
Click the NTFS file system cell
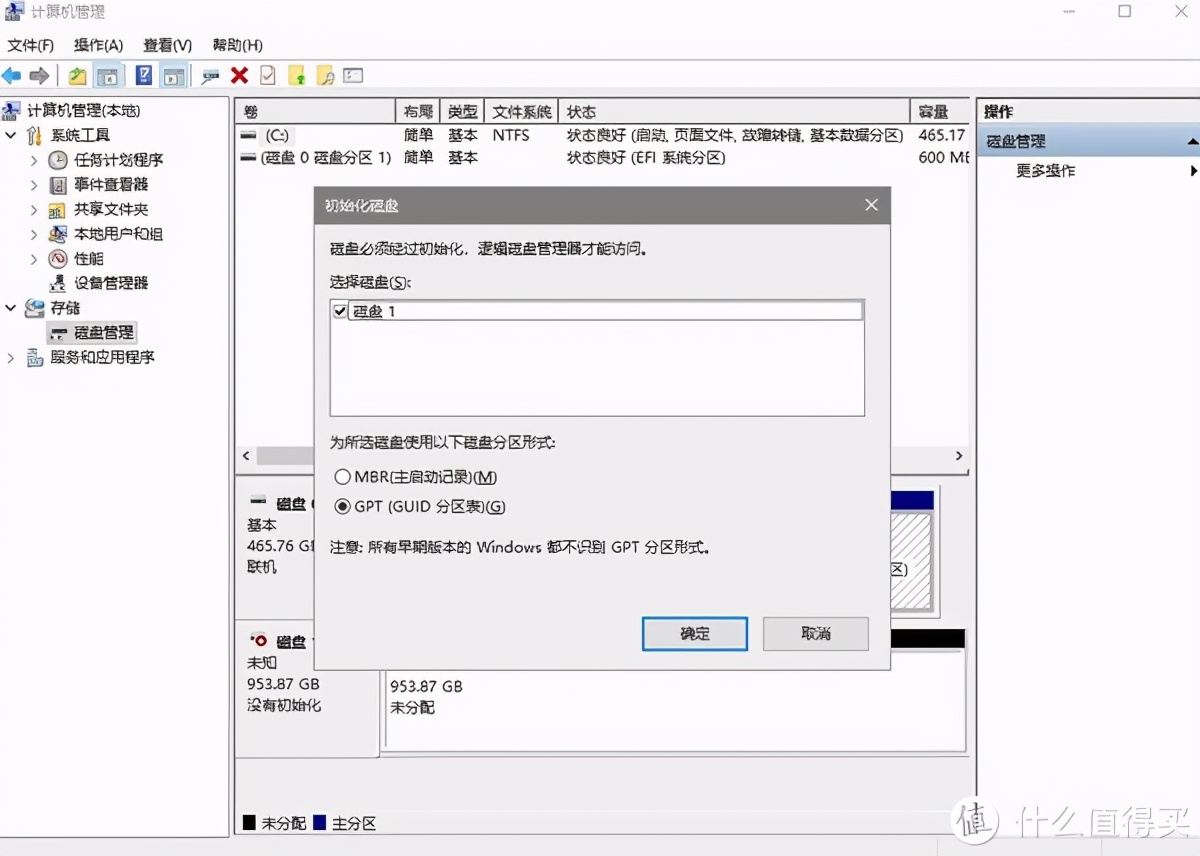511,135
